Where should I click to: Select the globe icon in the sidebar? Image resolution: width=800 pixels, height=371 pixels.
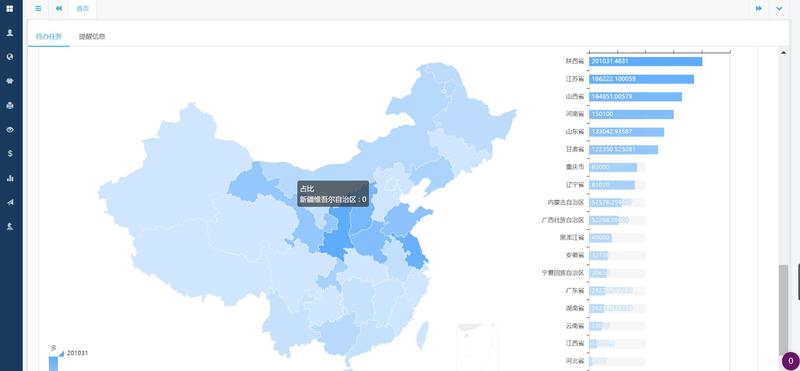click(10, 57)
